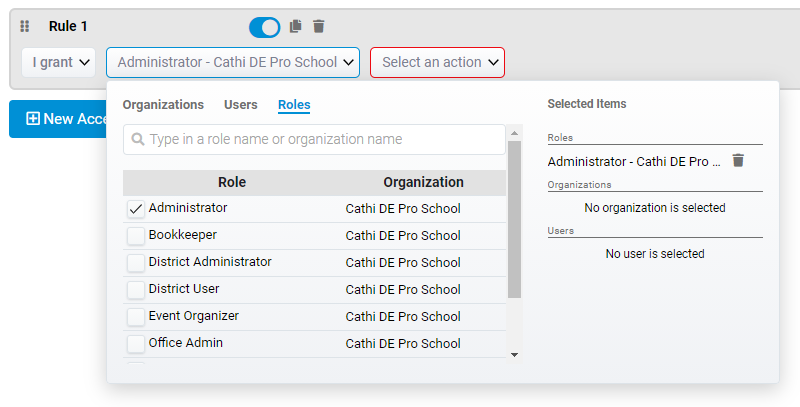Open the 'I grant' dropdown

click(58, 62)
